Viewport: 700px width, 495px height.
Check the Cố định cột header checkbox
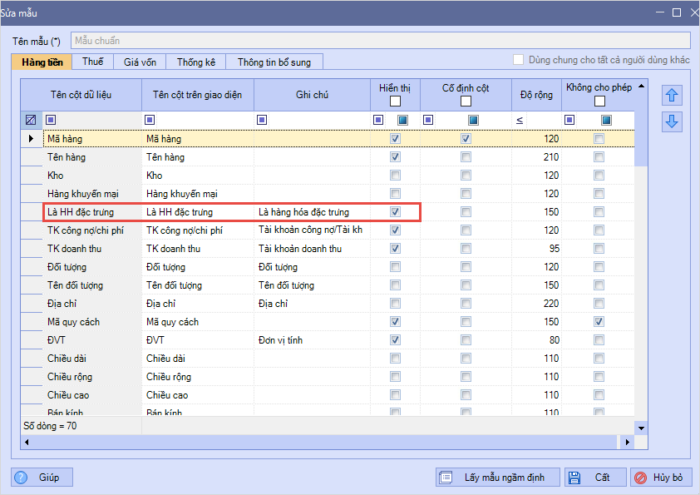pyautogui.click(x=466, y=101)
